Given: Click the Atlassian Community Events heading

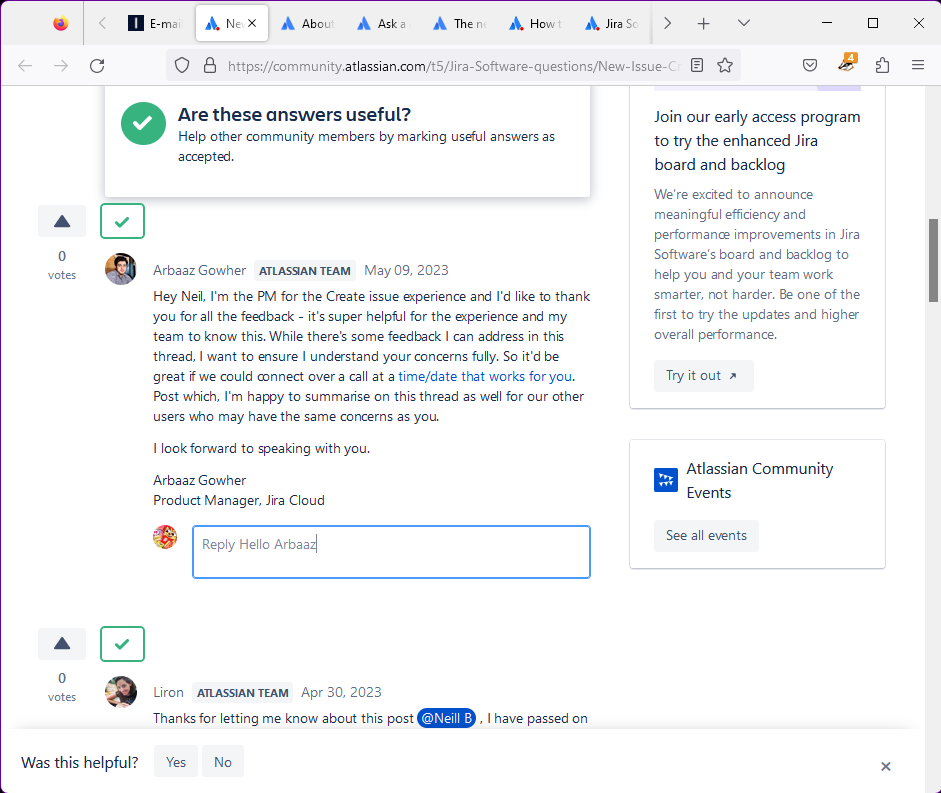Looking at the screenshot, I should [760, 481].
